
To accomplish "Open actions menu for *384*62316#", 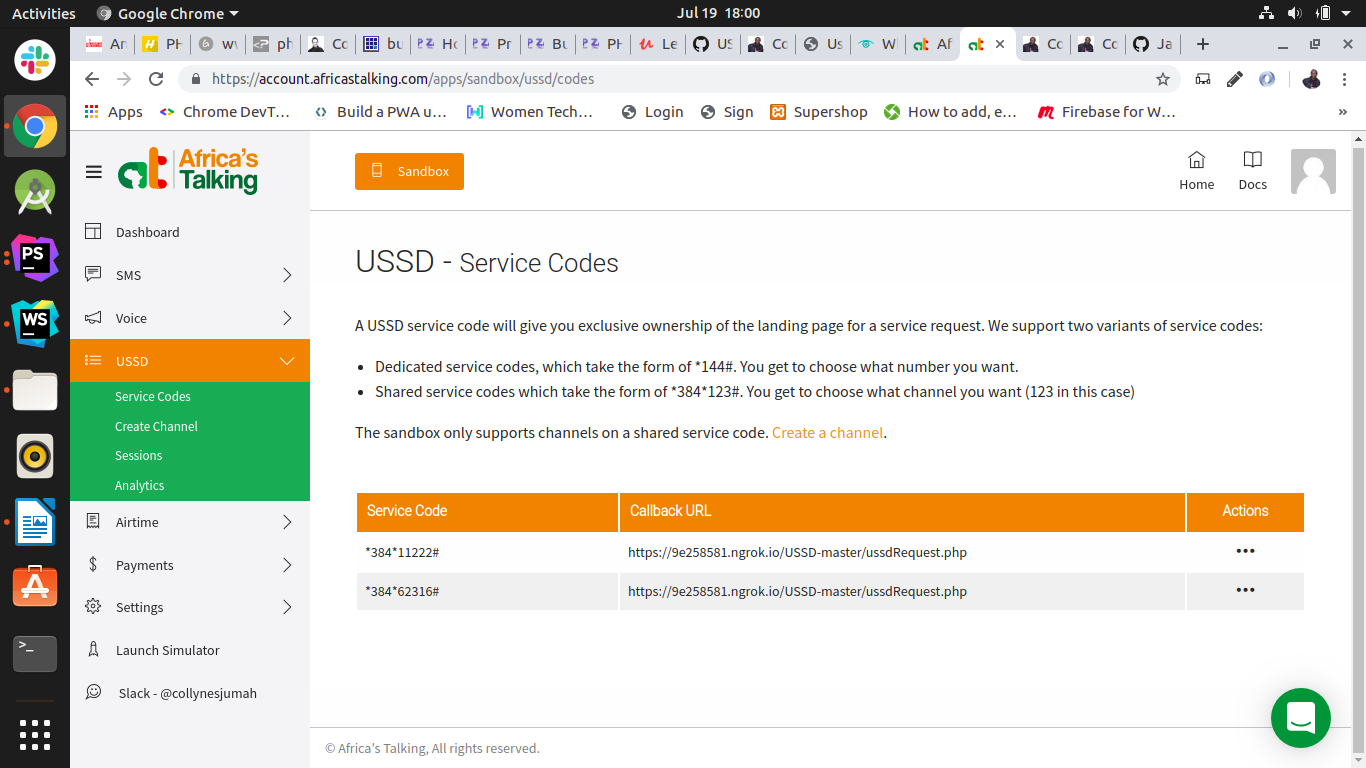I will coord(1245,590).
